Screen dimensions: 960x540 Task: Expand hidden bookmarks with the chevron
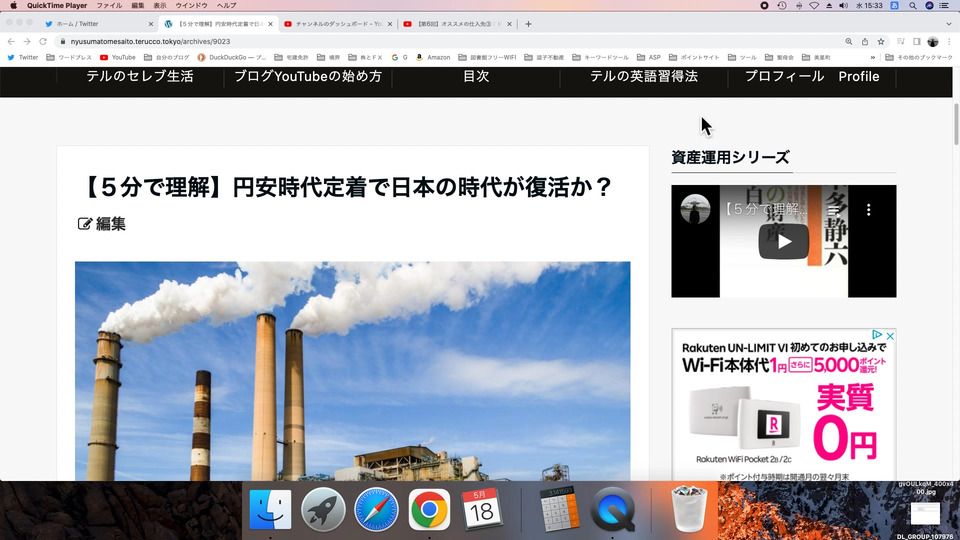tap(872, 58)
